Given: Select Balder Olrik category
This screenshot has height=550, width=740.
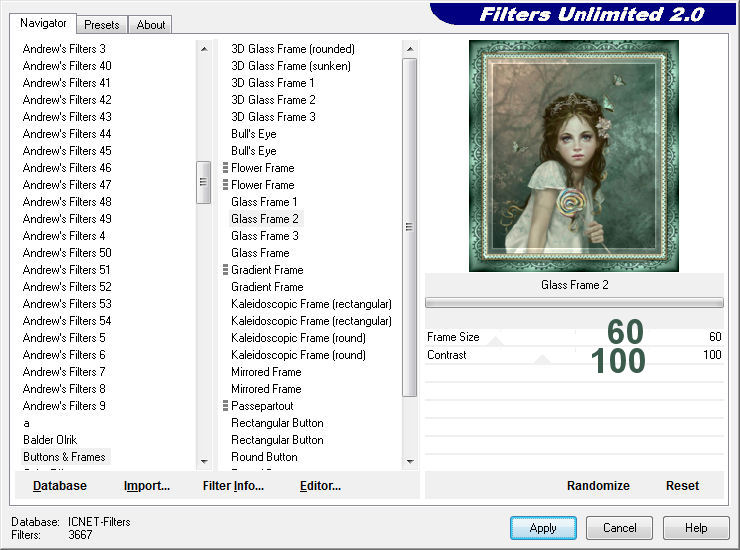Looking at the screenshot, I should click(x=50, y=440).
